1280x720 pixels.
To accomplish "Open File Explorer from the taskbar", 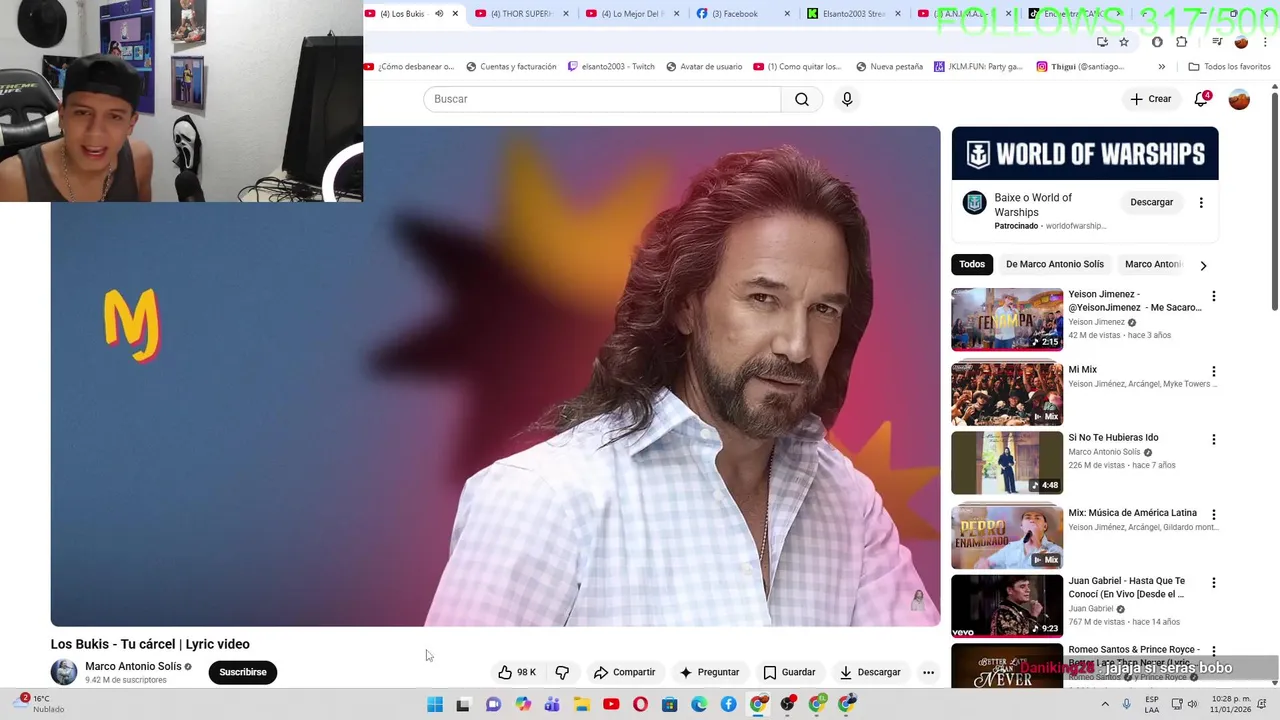I will [582, 704].
